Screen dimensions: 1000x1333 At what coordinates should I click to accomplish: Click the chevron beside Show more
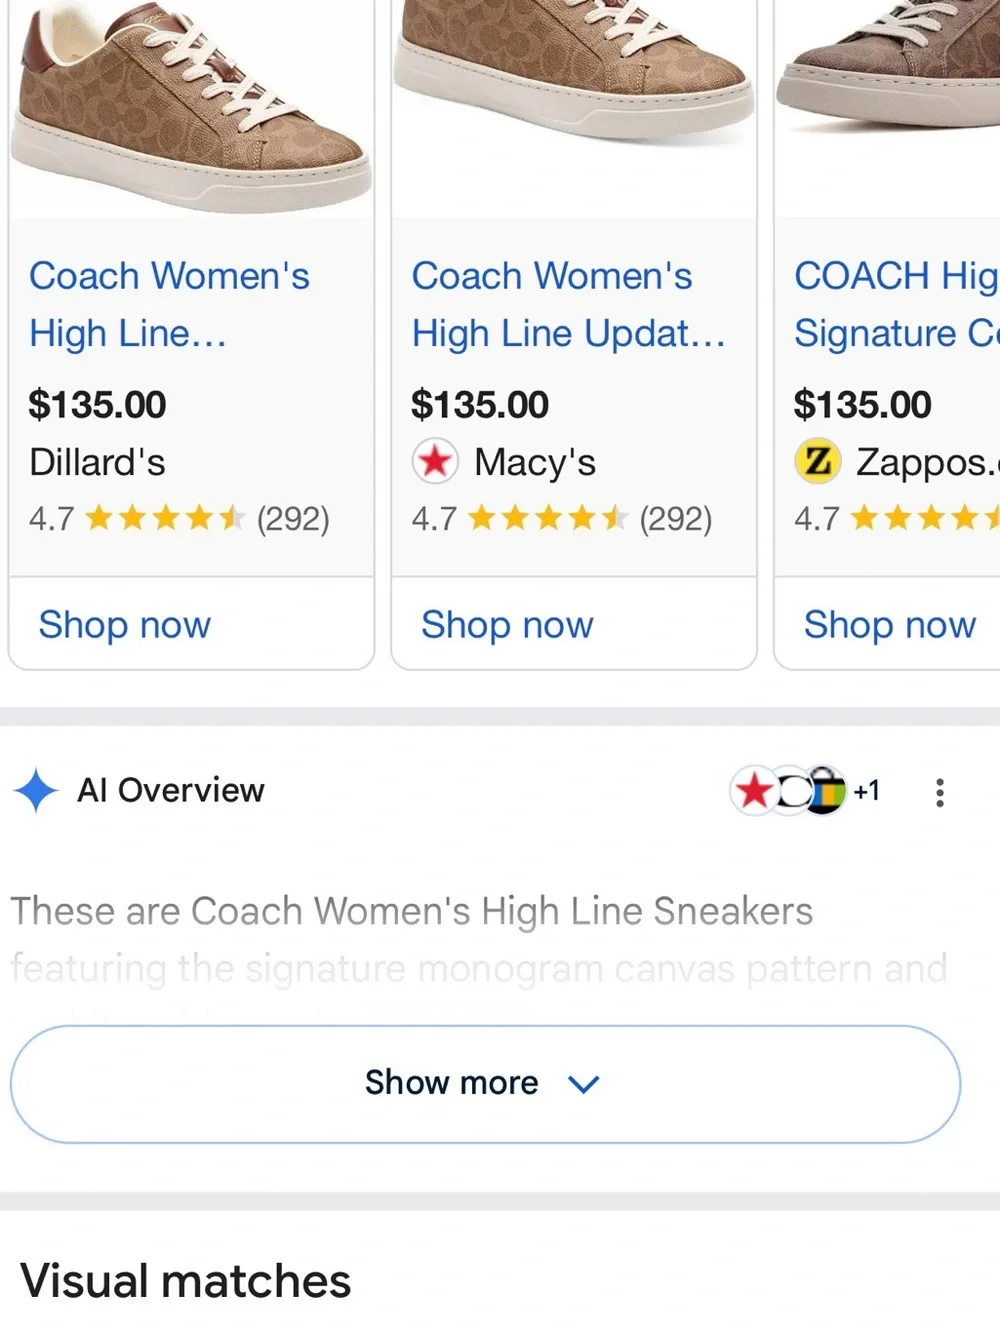click(583, 1084)
